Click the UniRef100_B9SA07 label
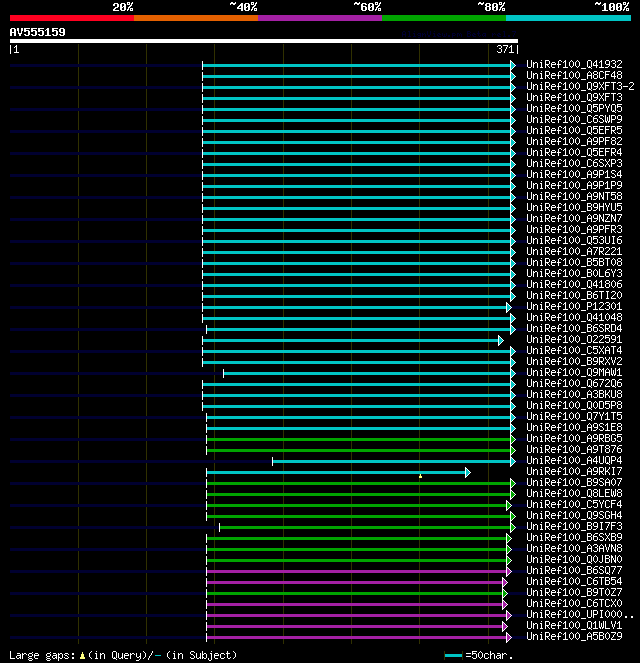 pyautogui.click(x=574, y=482)
